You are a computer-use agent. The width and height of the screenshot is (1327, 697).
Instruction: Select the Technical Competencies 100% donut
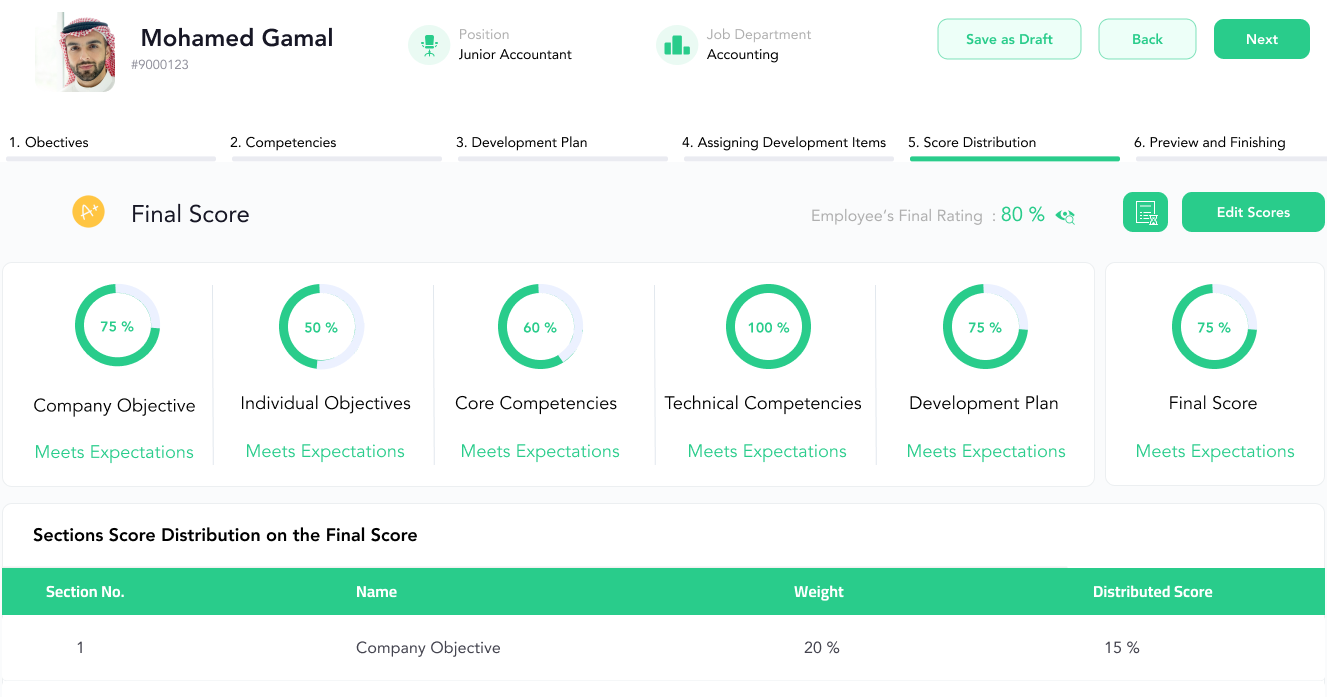(x=768, y=327)
